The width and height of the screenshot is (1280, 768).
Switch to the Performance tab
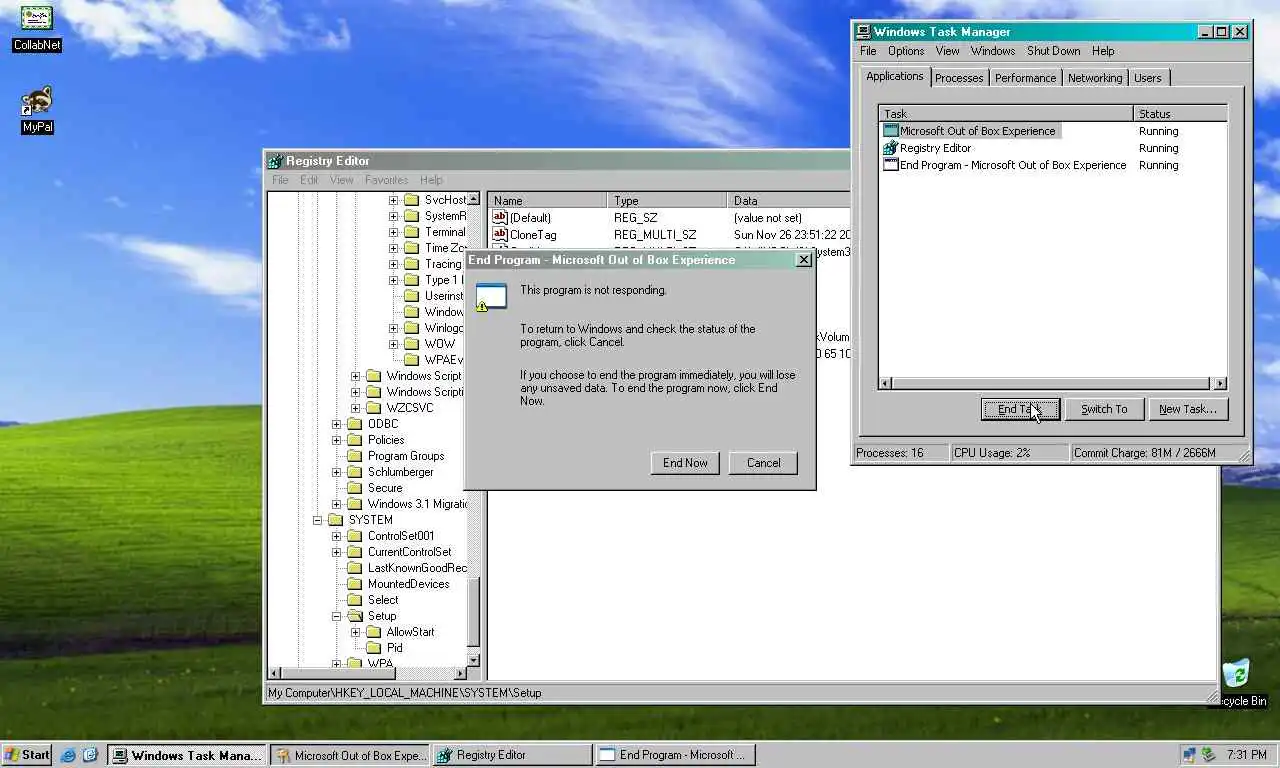coord(1025,78)
